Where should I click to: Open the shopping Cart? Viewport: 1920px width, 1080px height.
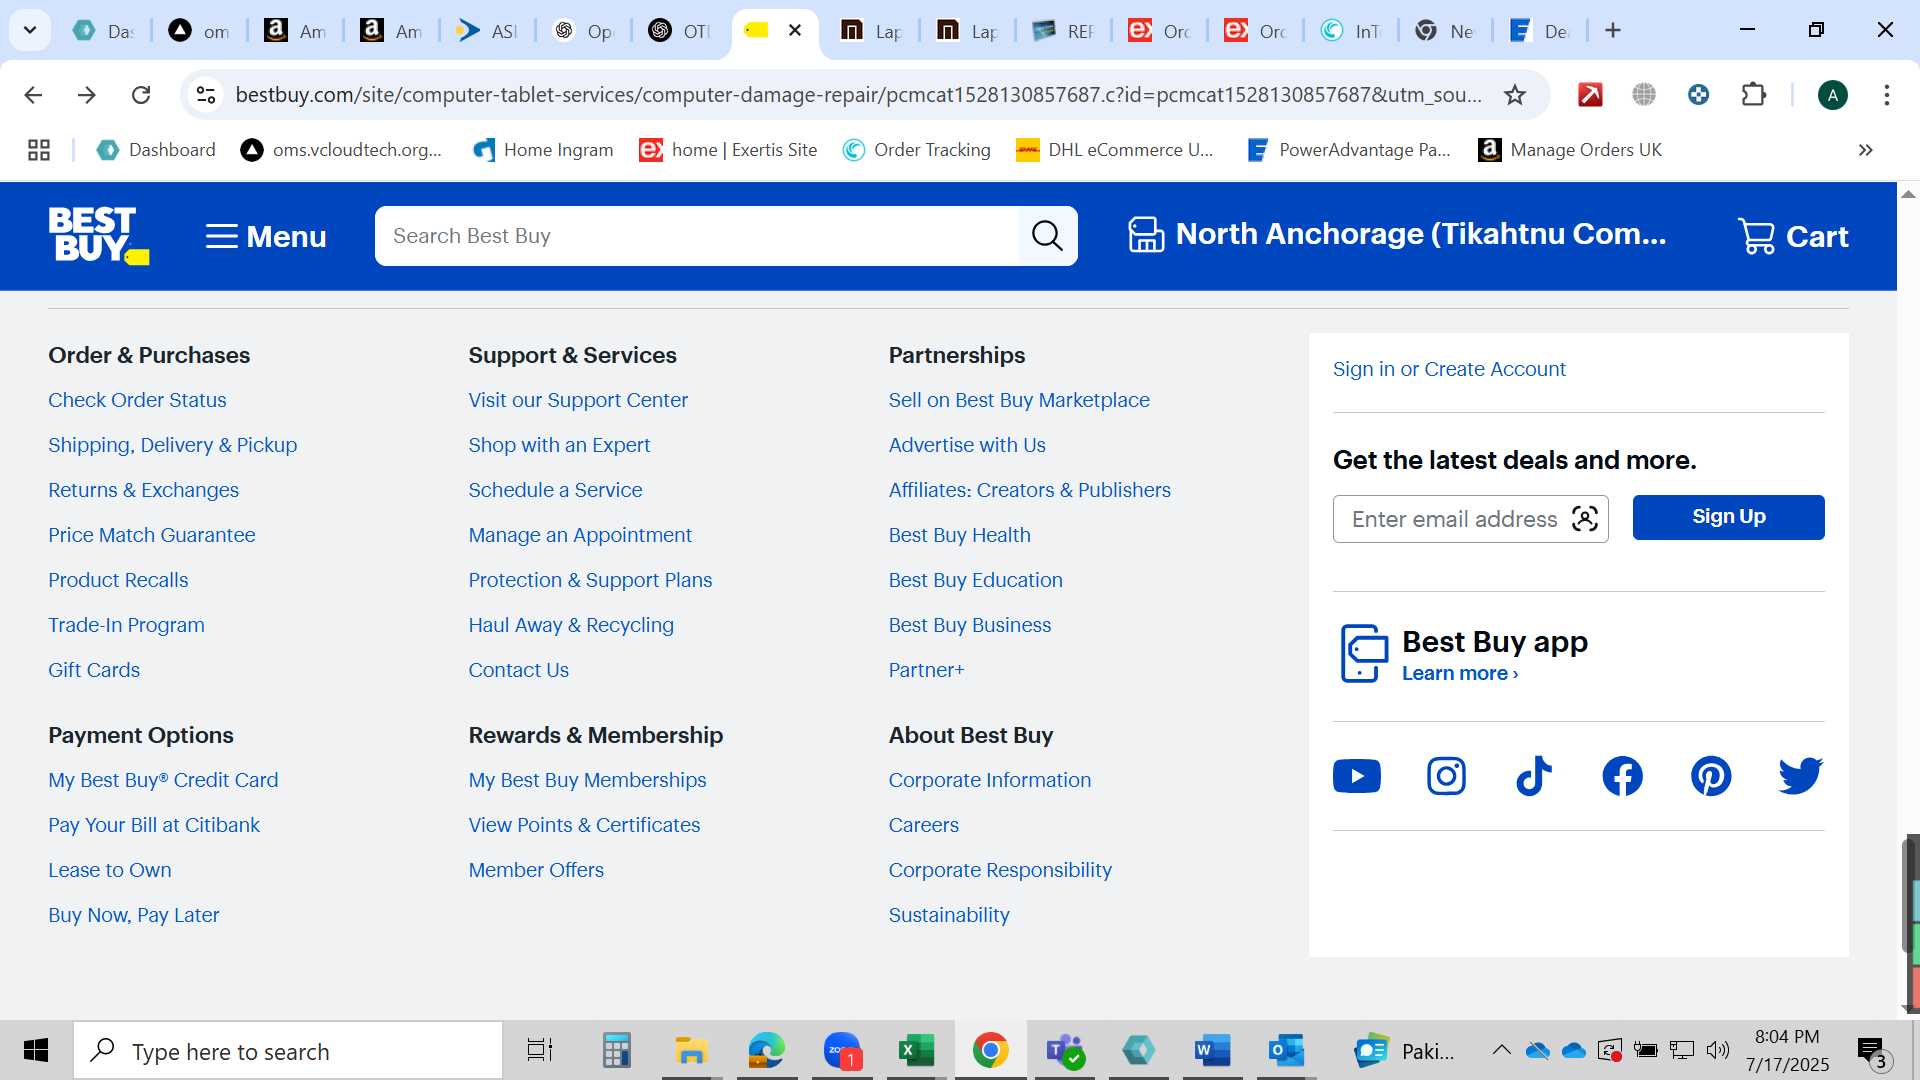coord(1794,236)
